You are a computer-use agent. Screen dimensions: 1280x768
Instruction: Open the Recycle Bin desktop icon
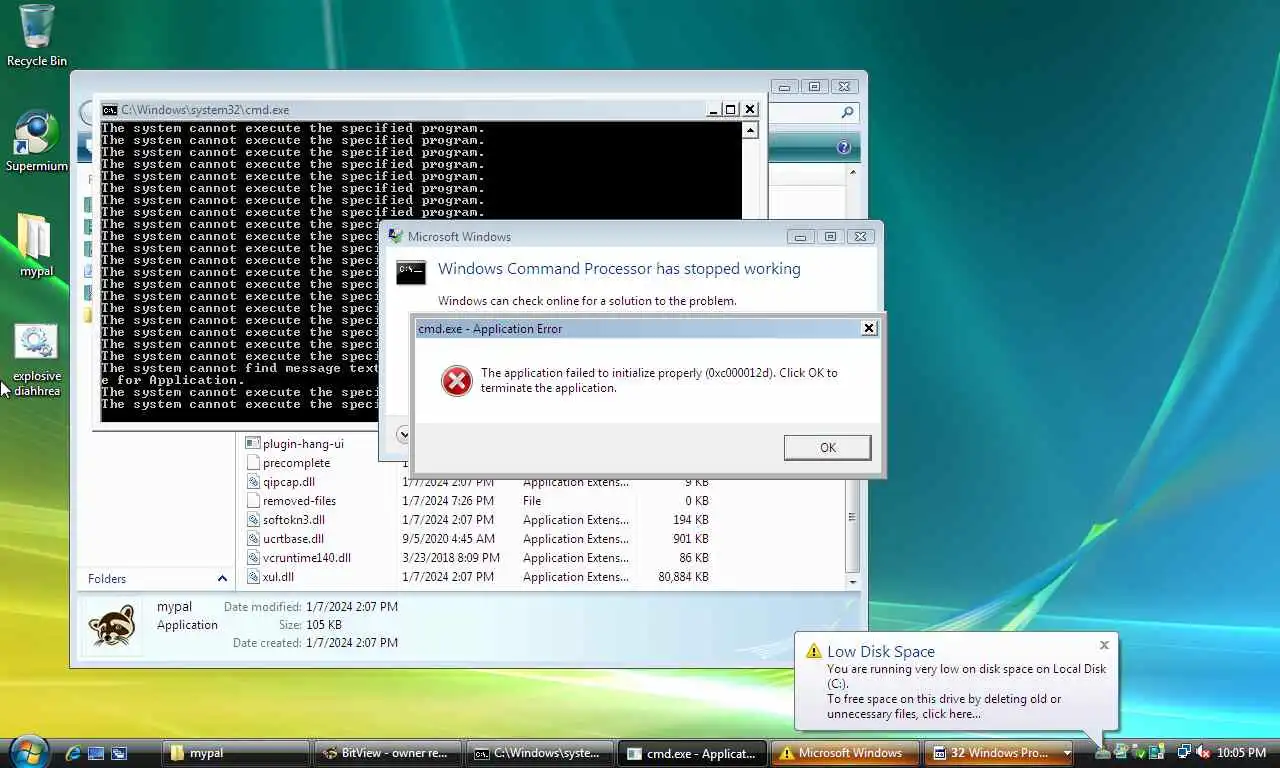point(37,35)
